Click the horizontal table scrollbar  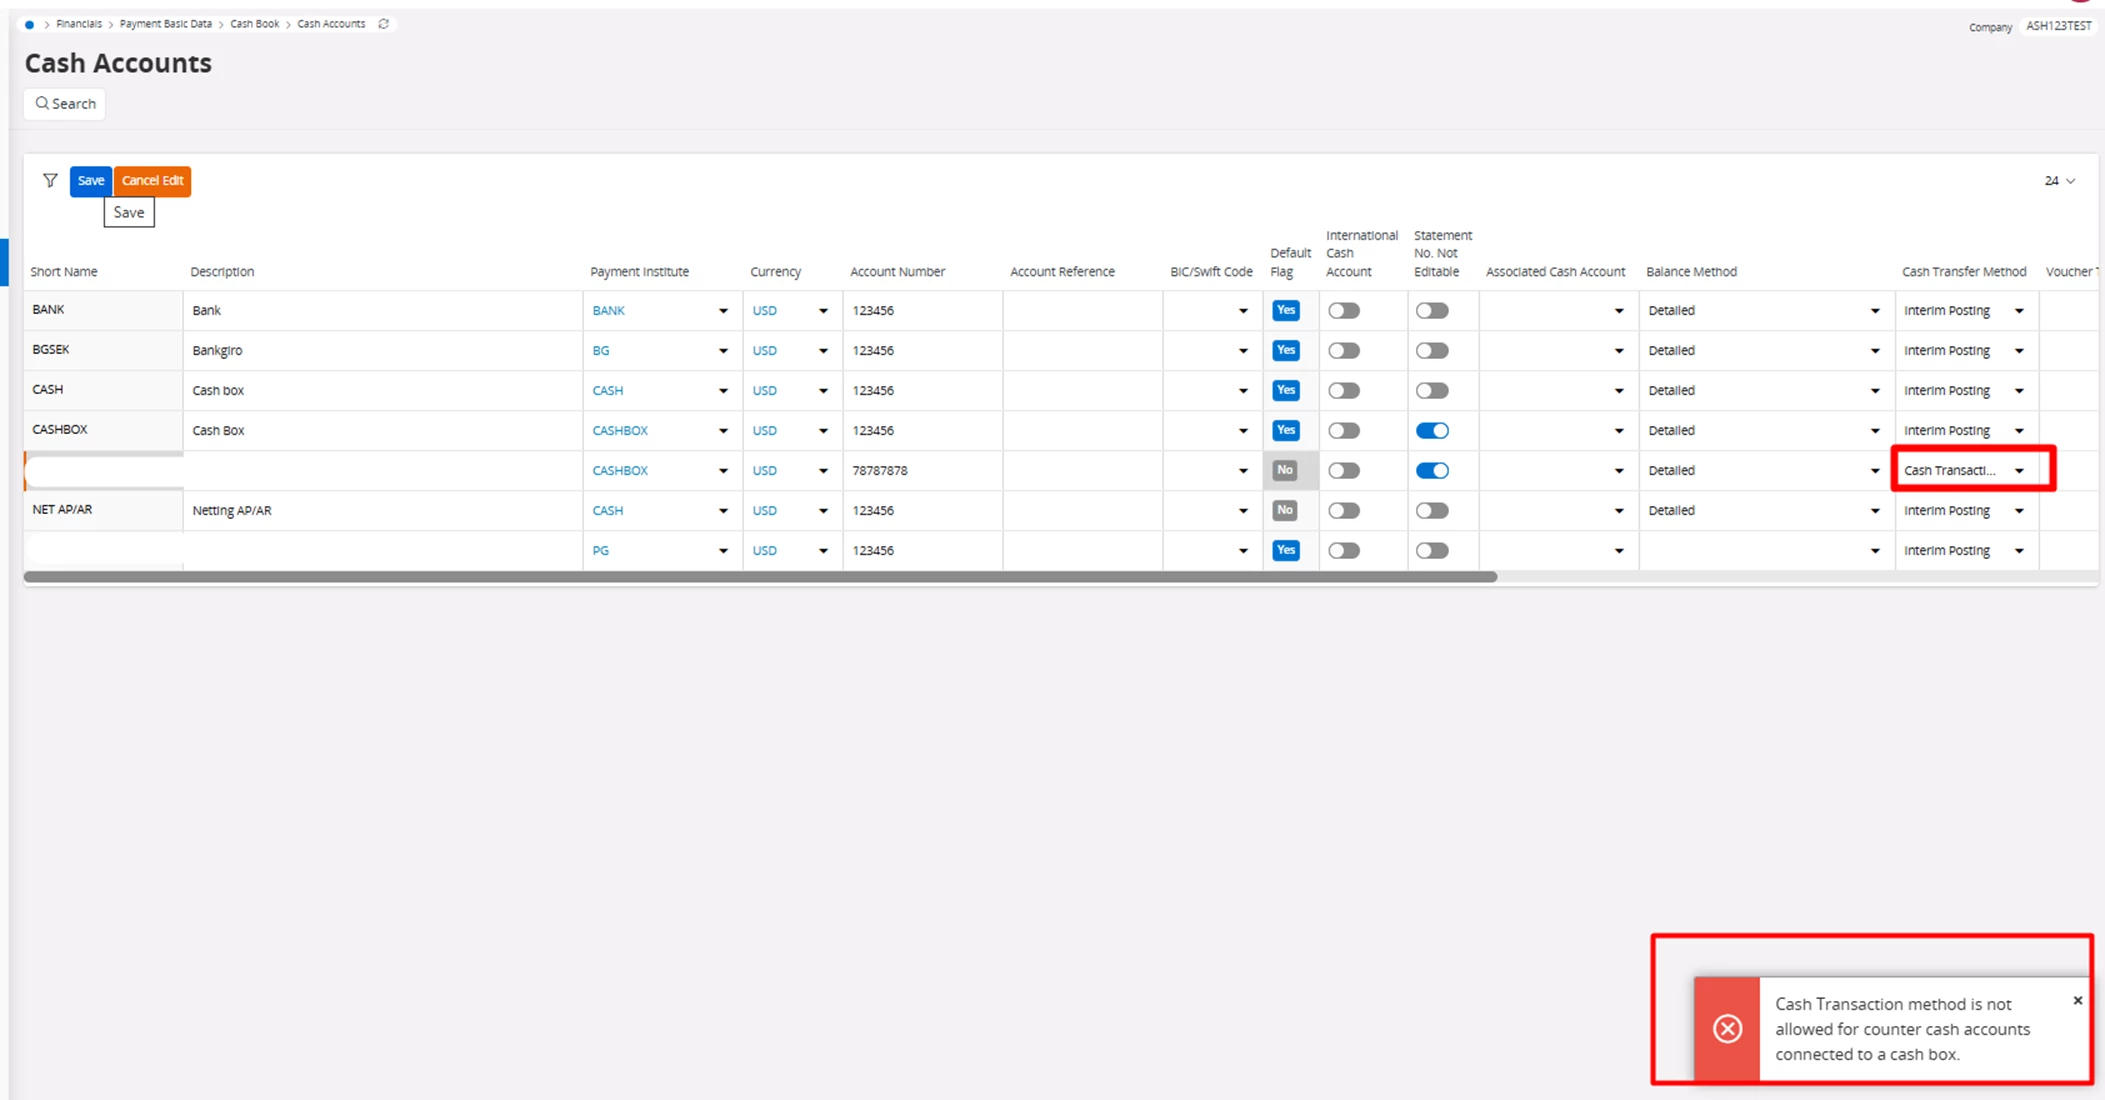[760, 577]
